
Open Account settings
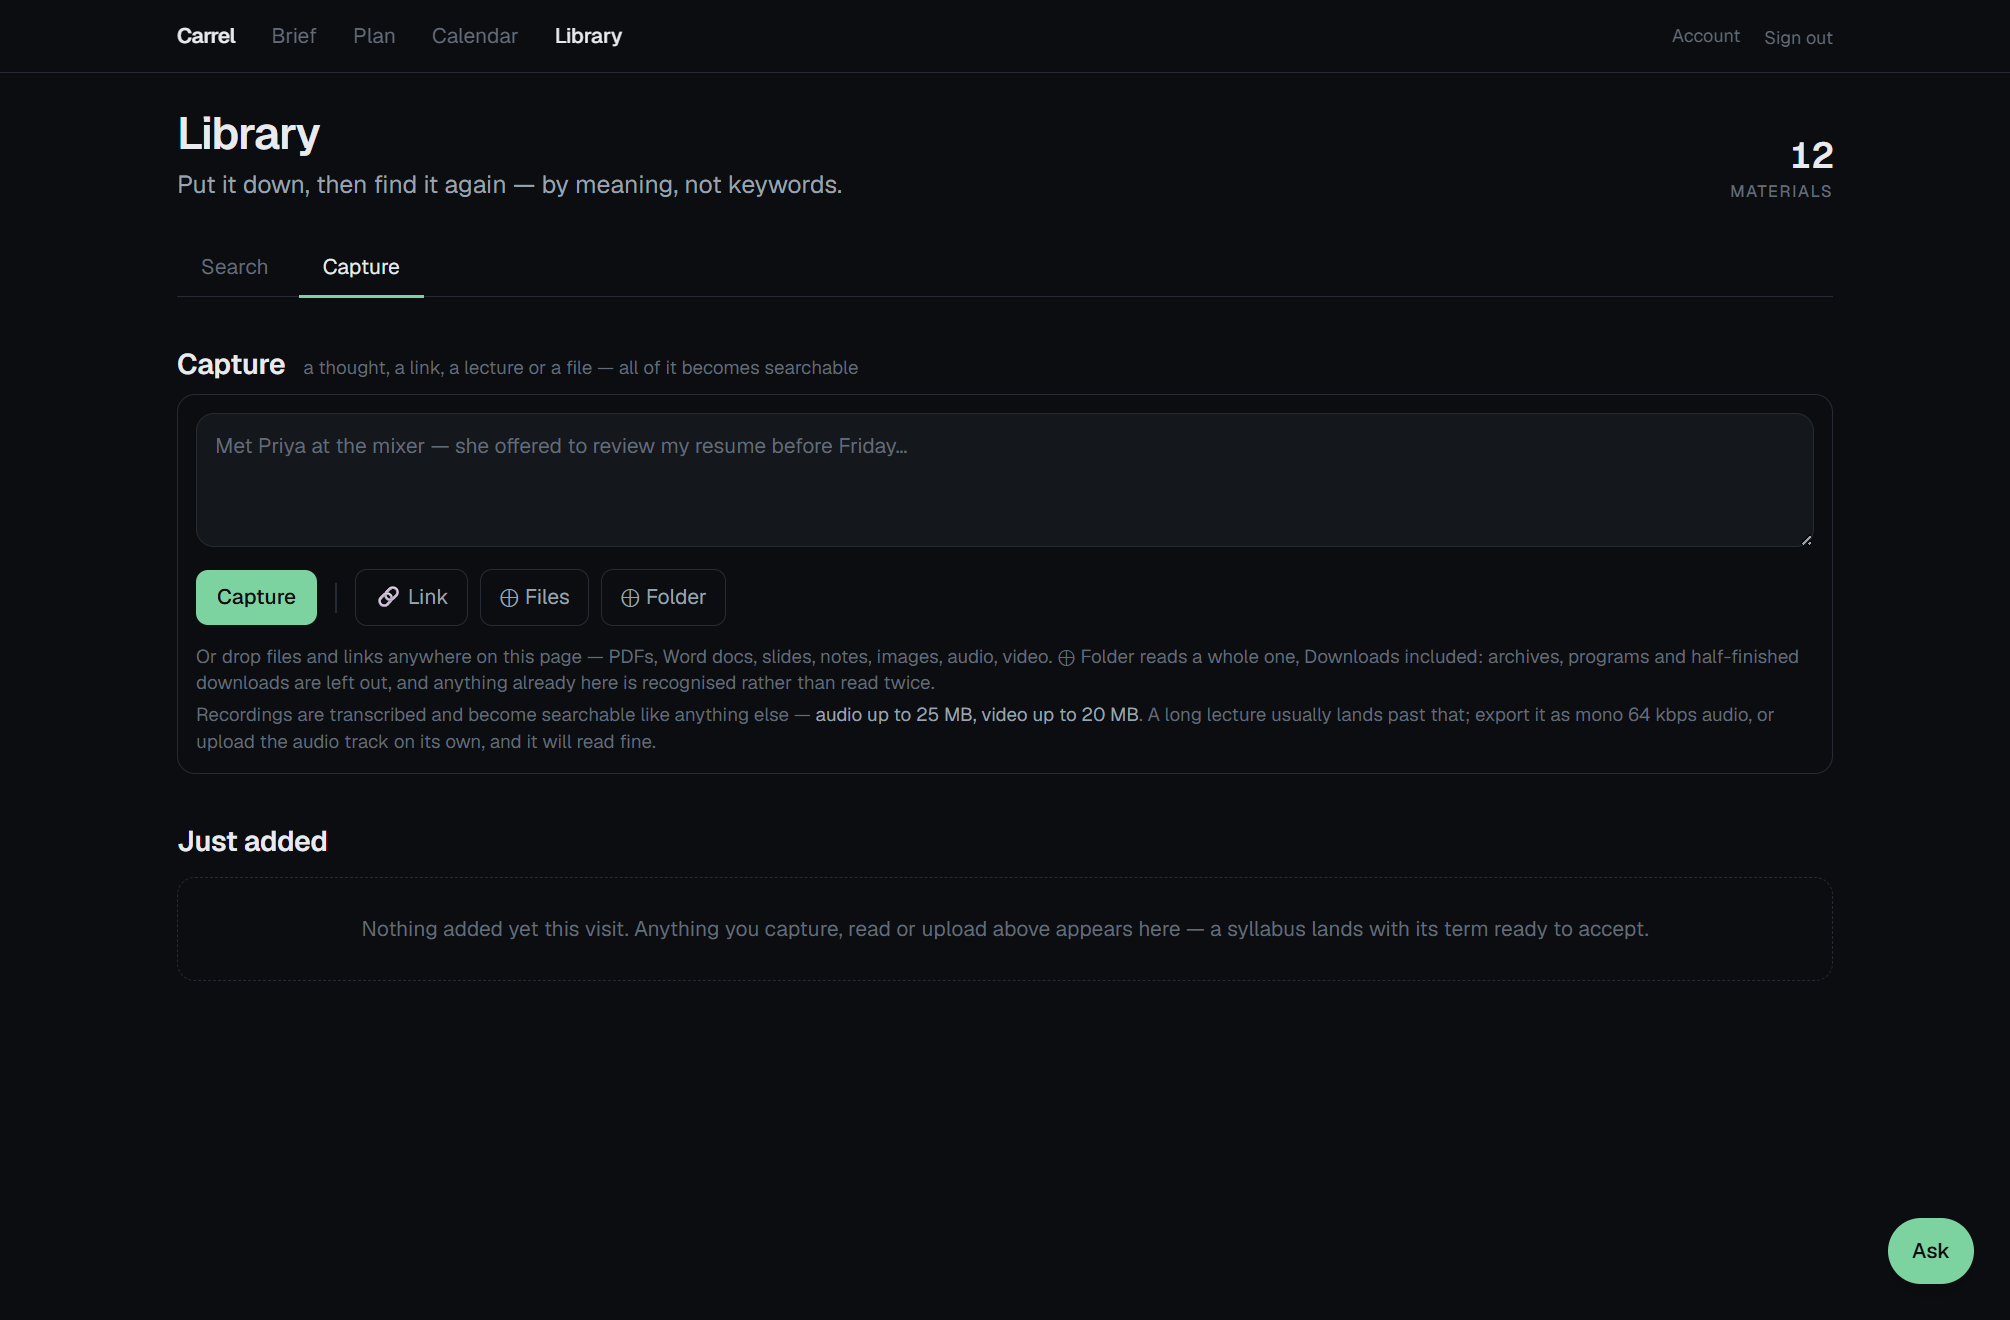pos(1705,36)
